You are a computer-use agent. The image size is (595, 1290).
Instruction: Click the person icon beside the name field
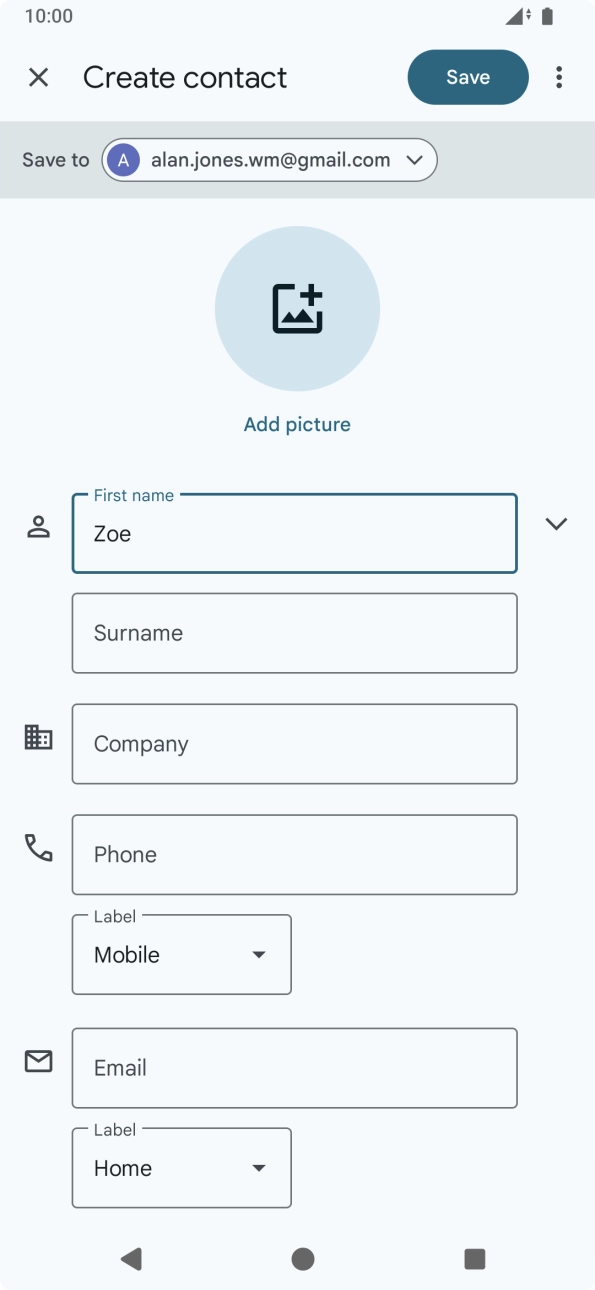[x=38, y=525]
